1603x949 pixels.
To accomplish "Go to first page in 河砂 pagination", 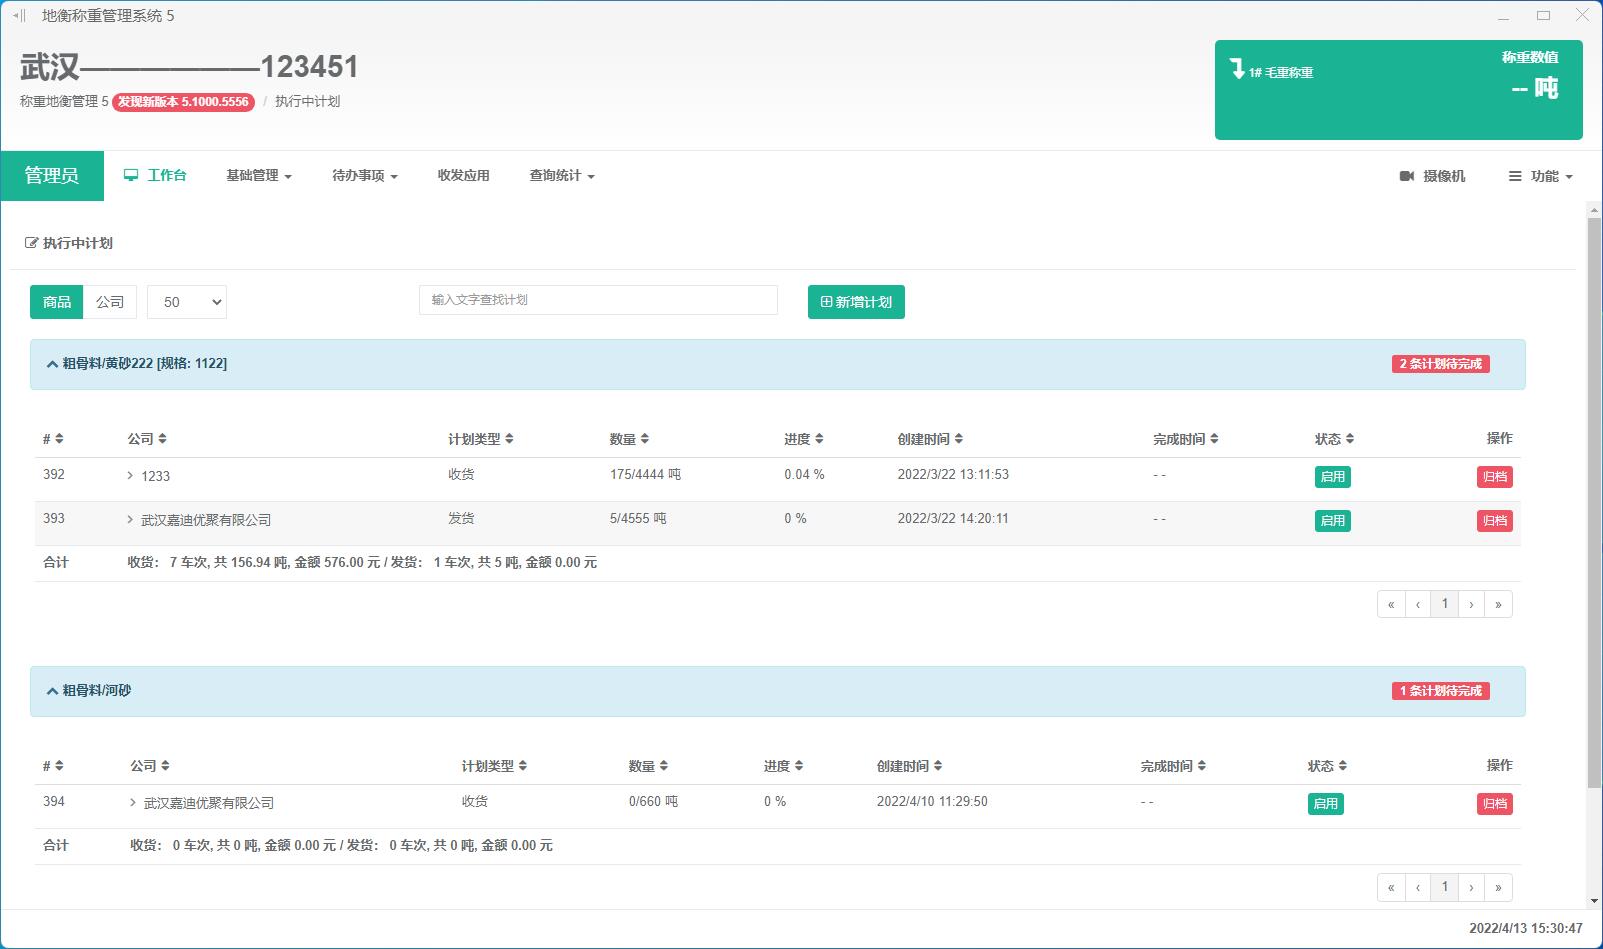I will point(1391,887).
